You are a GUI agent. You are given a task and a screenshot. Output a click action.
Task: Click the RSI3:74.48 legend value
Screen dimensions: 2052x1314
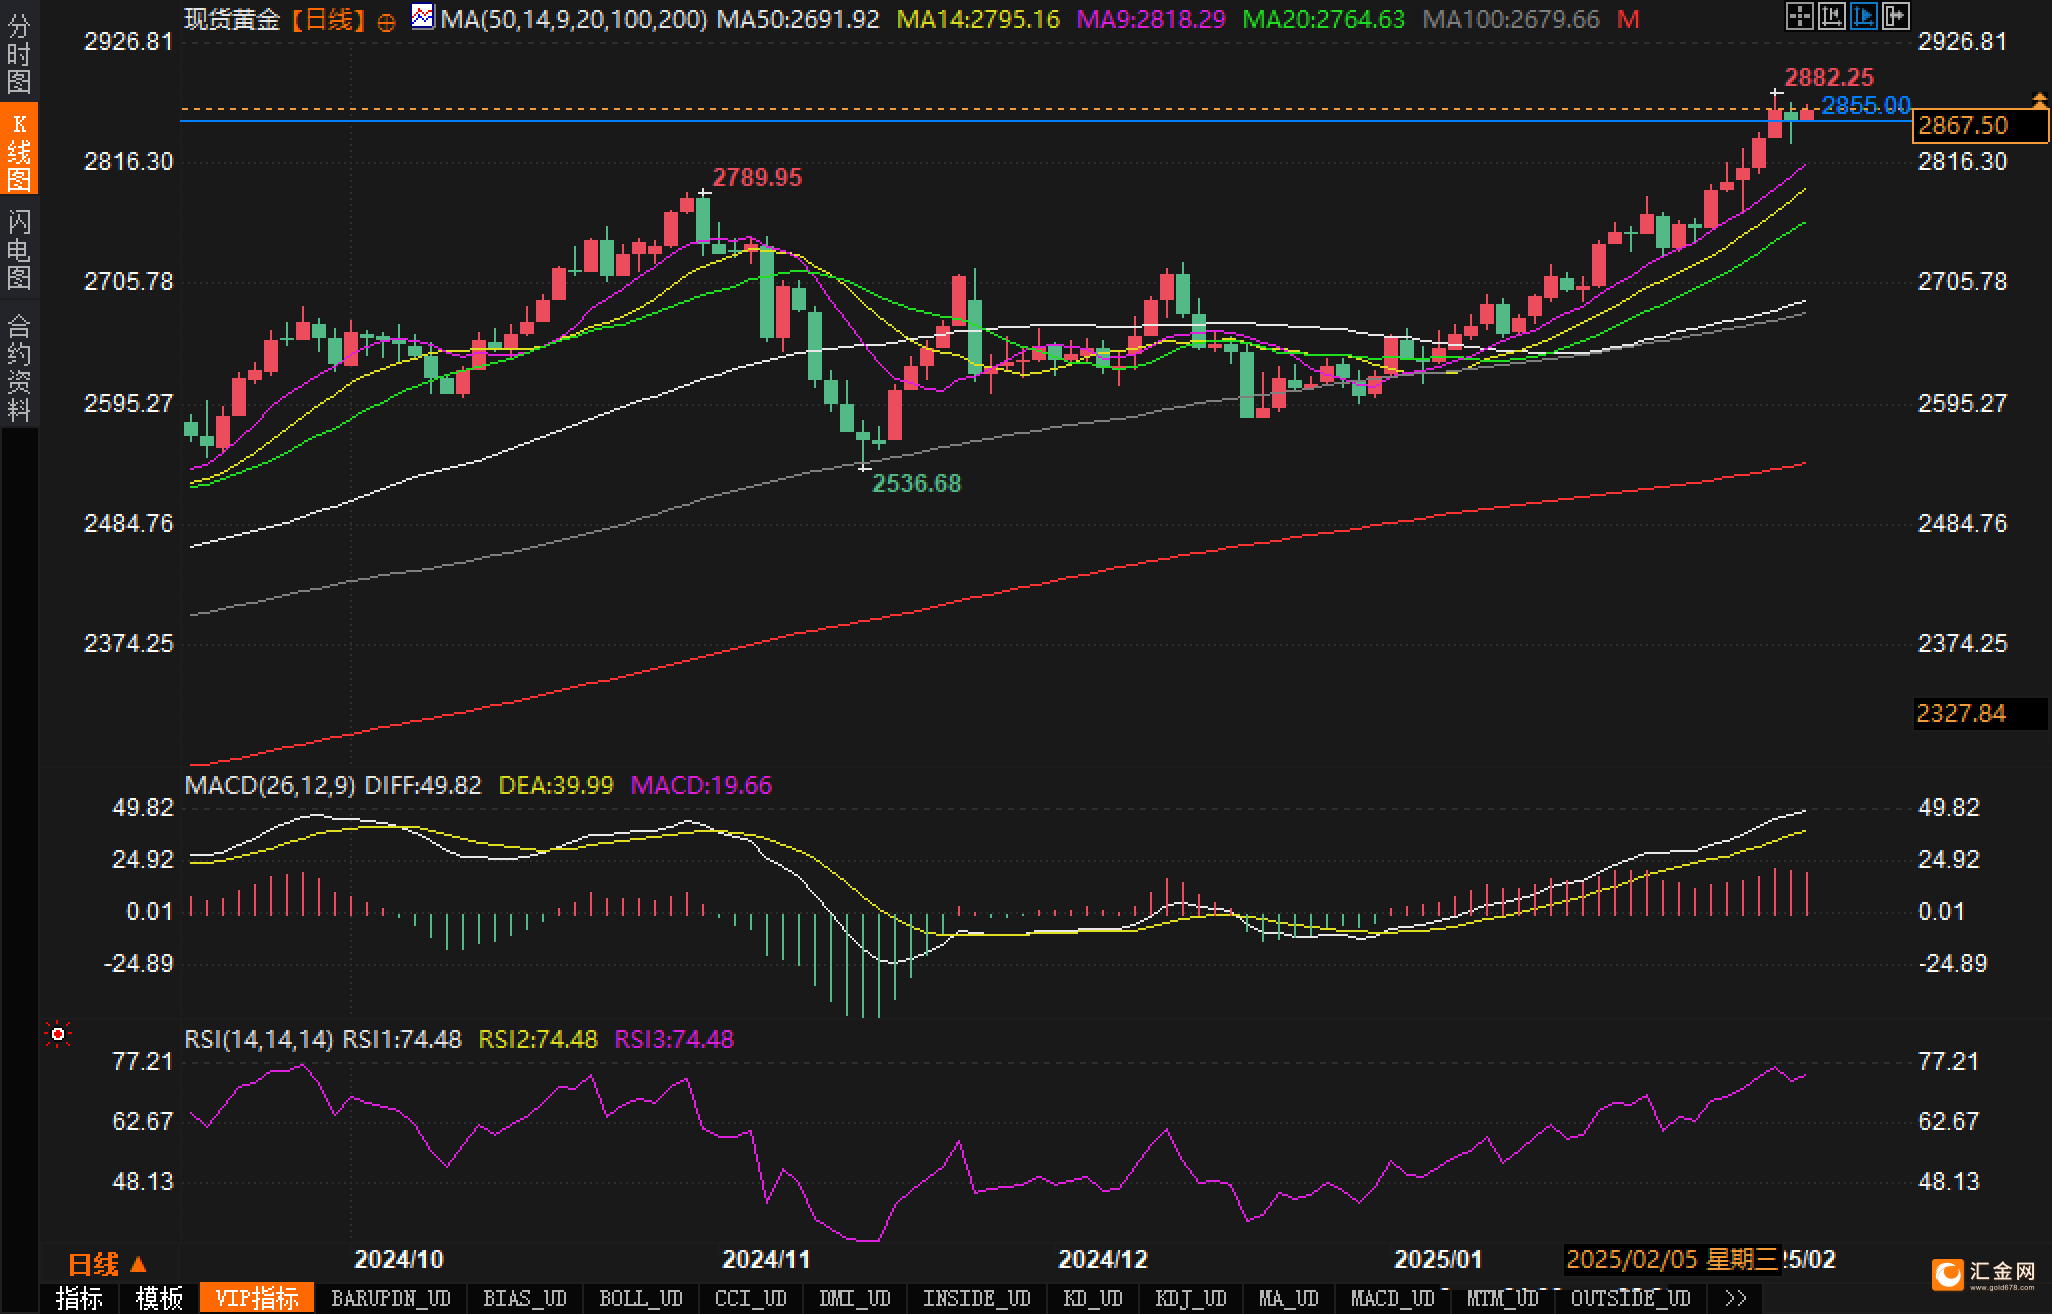(x=674, y=1039)
